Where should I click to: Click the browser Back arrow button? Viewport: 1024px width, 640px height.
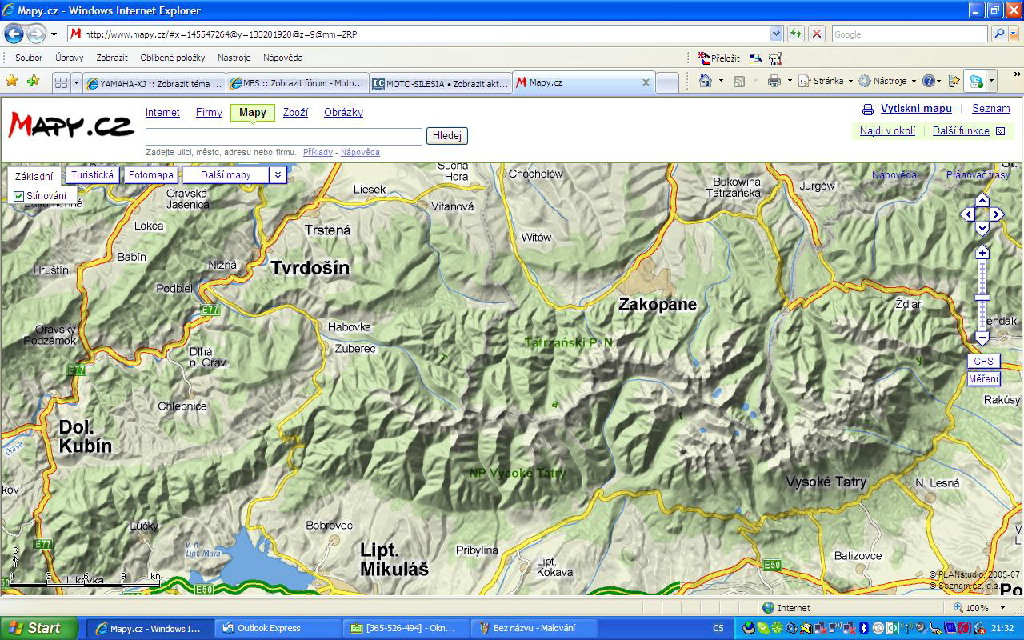coord(14,34)
